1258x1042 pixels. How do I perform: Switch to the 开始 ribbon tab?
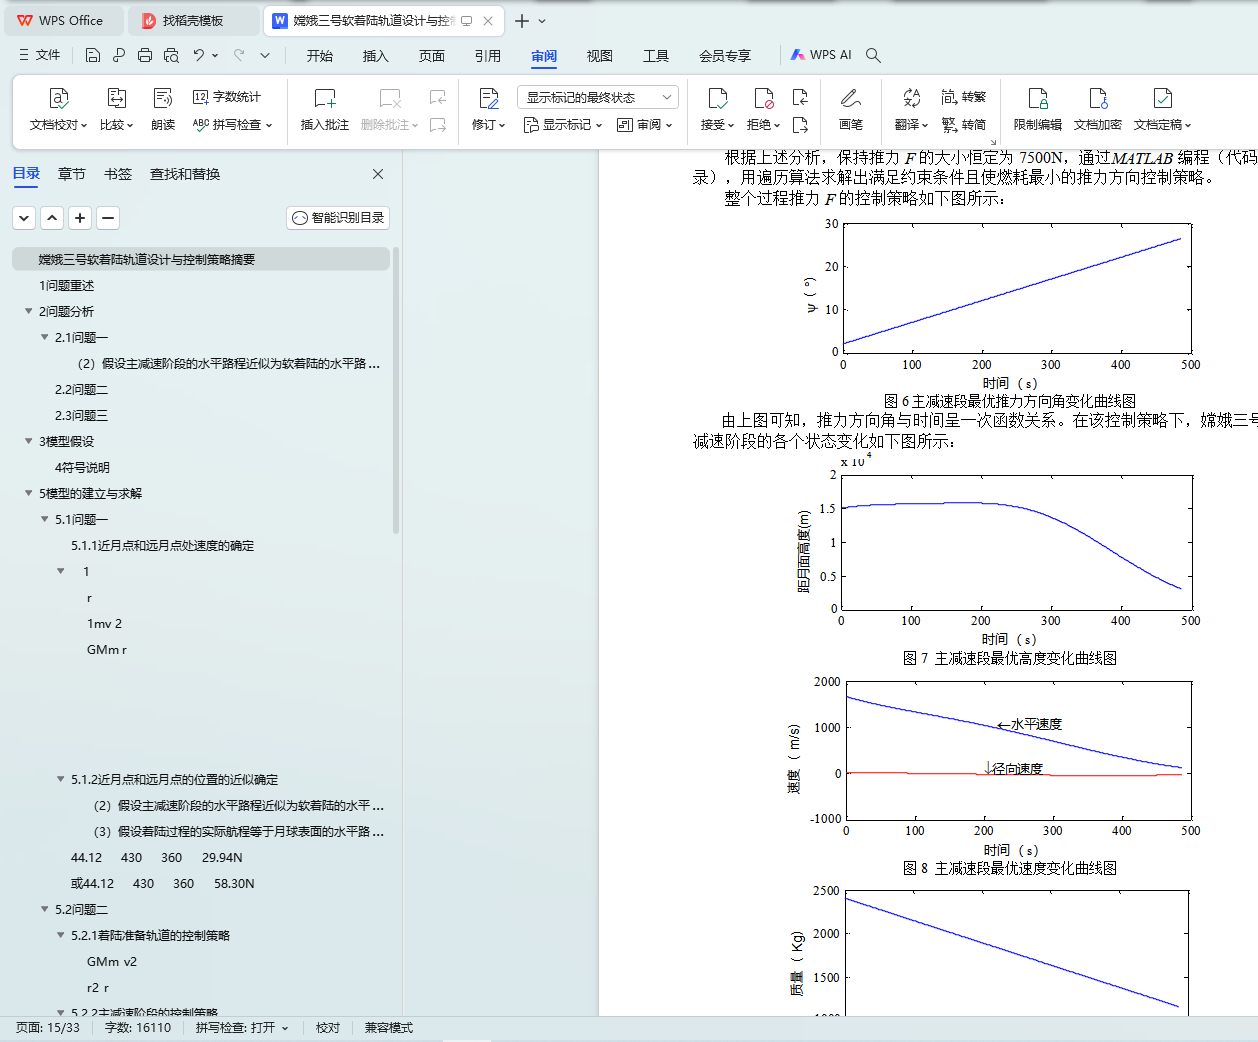pos(320,55)
